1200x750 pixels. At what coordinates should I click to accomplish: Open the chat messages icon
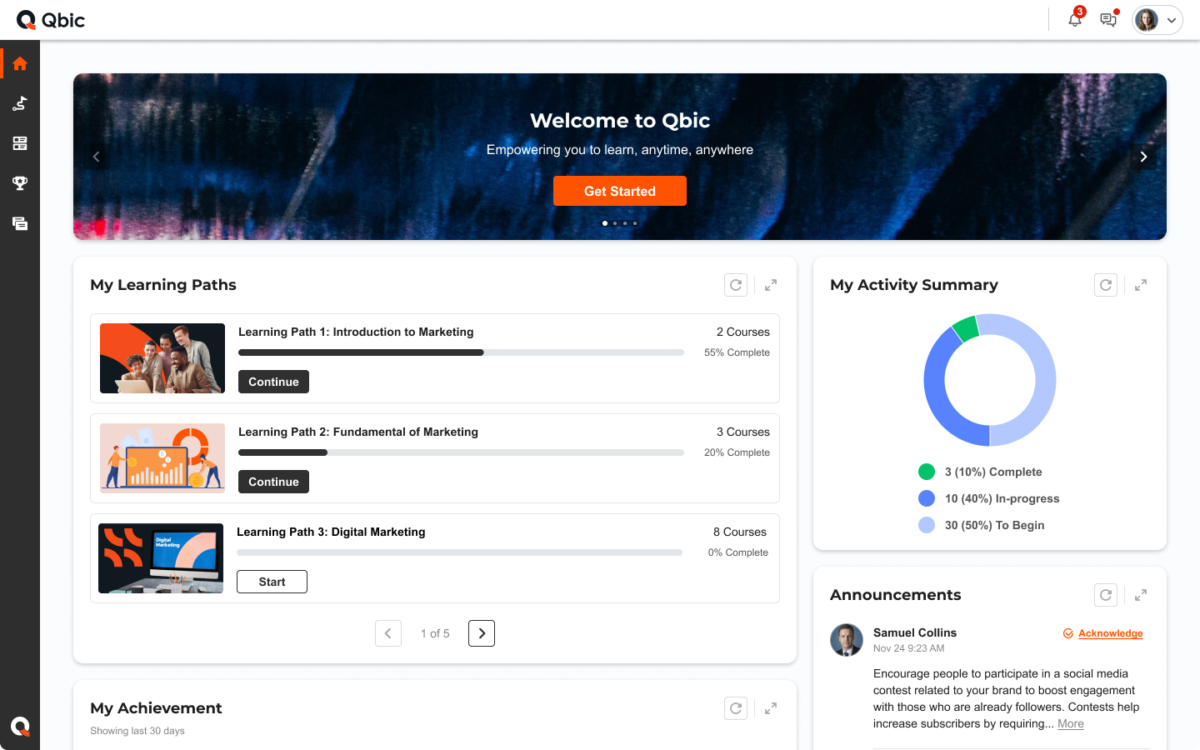pyautogui.click(x=1108, y=19)
